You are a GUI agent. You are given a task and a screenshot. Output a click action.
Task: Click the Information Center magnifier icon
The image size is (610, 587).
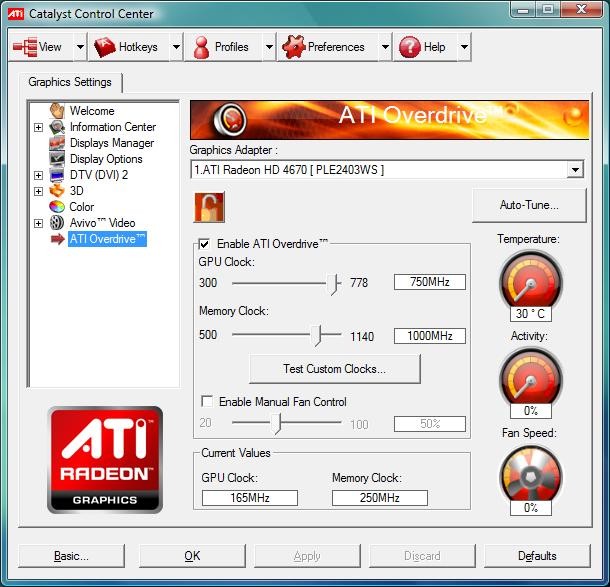57,127
